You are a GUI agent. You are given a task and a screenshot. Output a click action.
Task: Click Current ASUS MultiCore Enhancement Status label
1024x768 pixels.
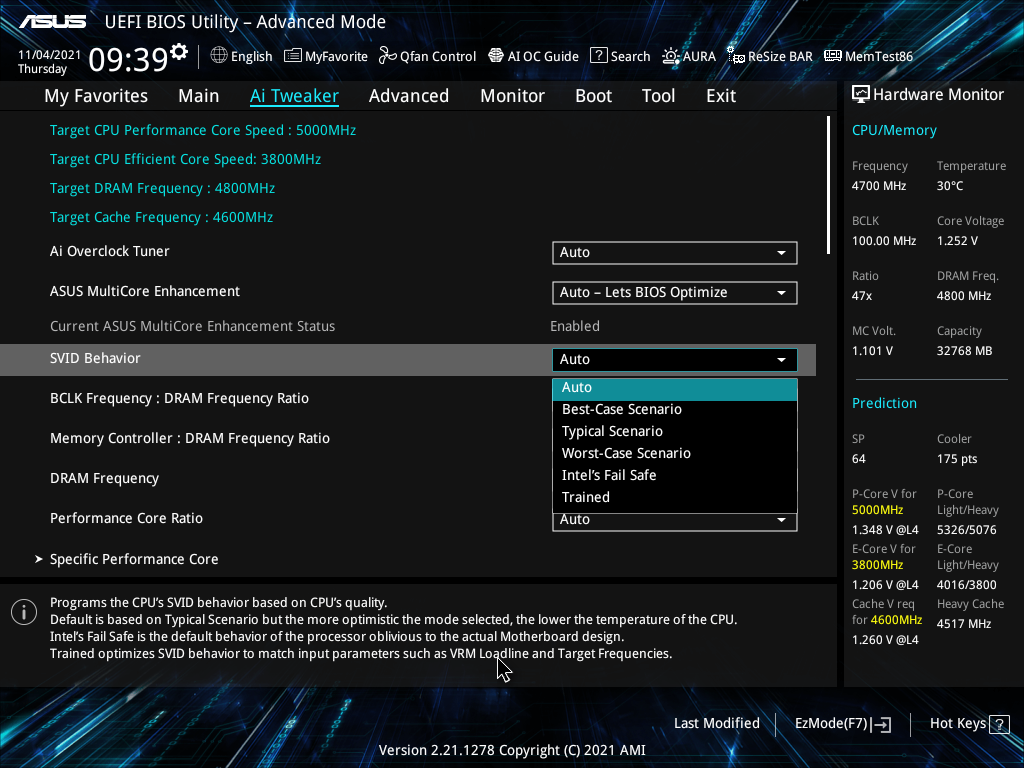(193, 327)
